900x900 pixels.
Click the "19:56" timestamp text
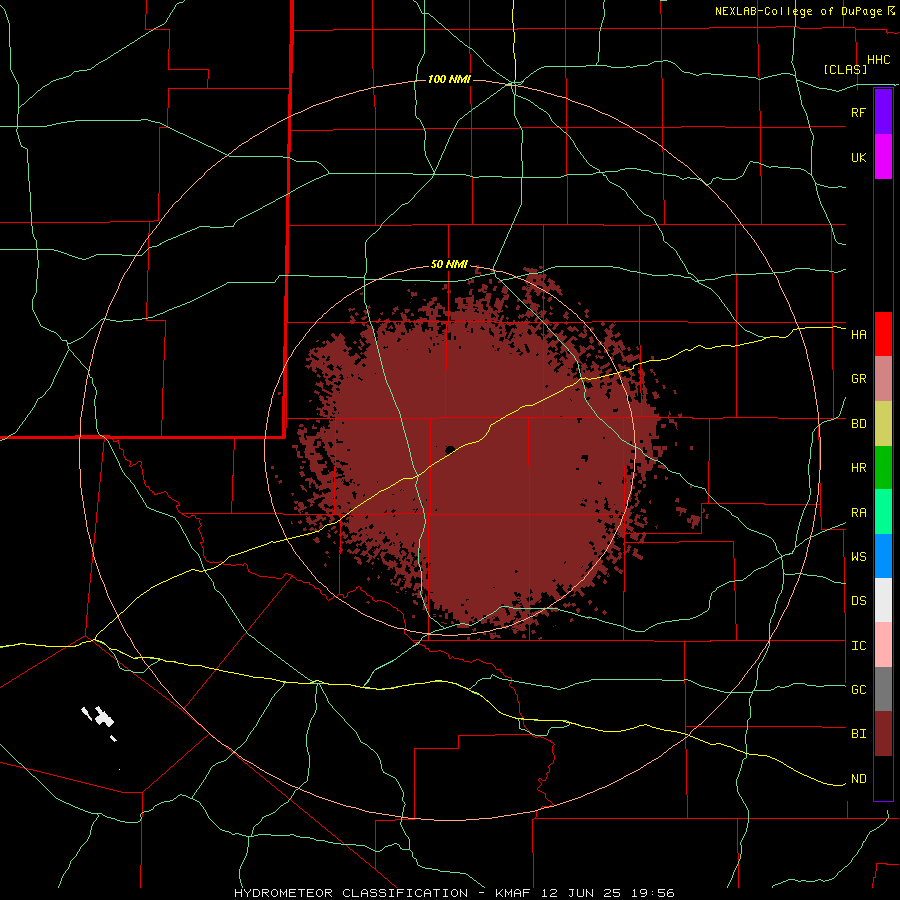coord(651,893)
